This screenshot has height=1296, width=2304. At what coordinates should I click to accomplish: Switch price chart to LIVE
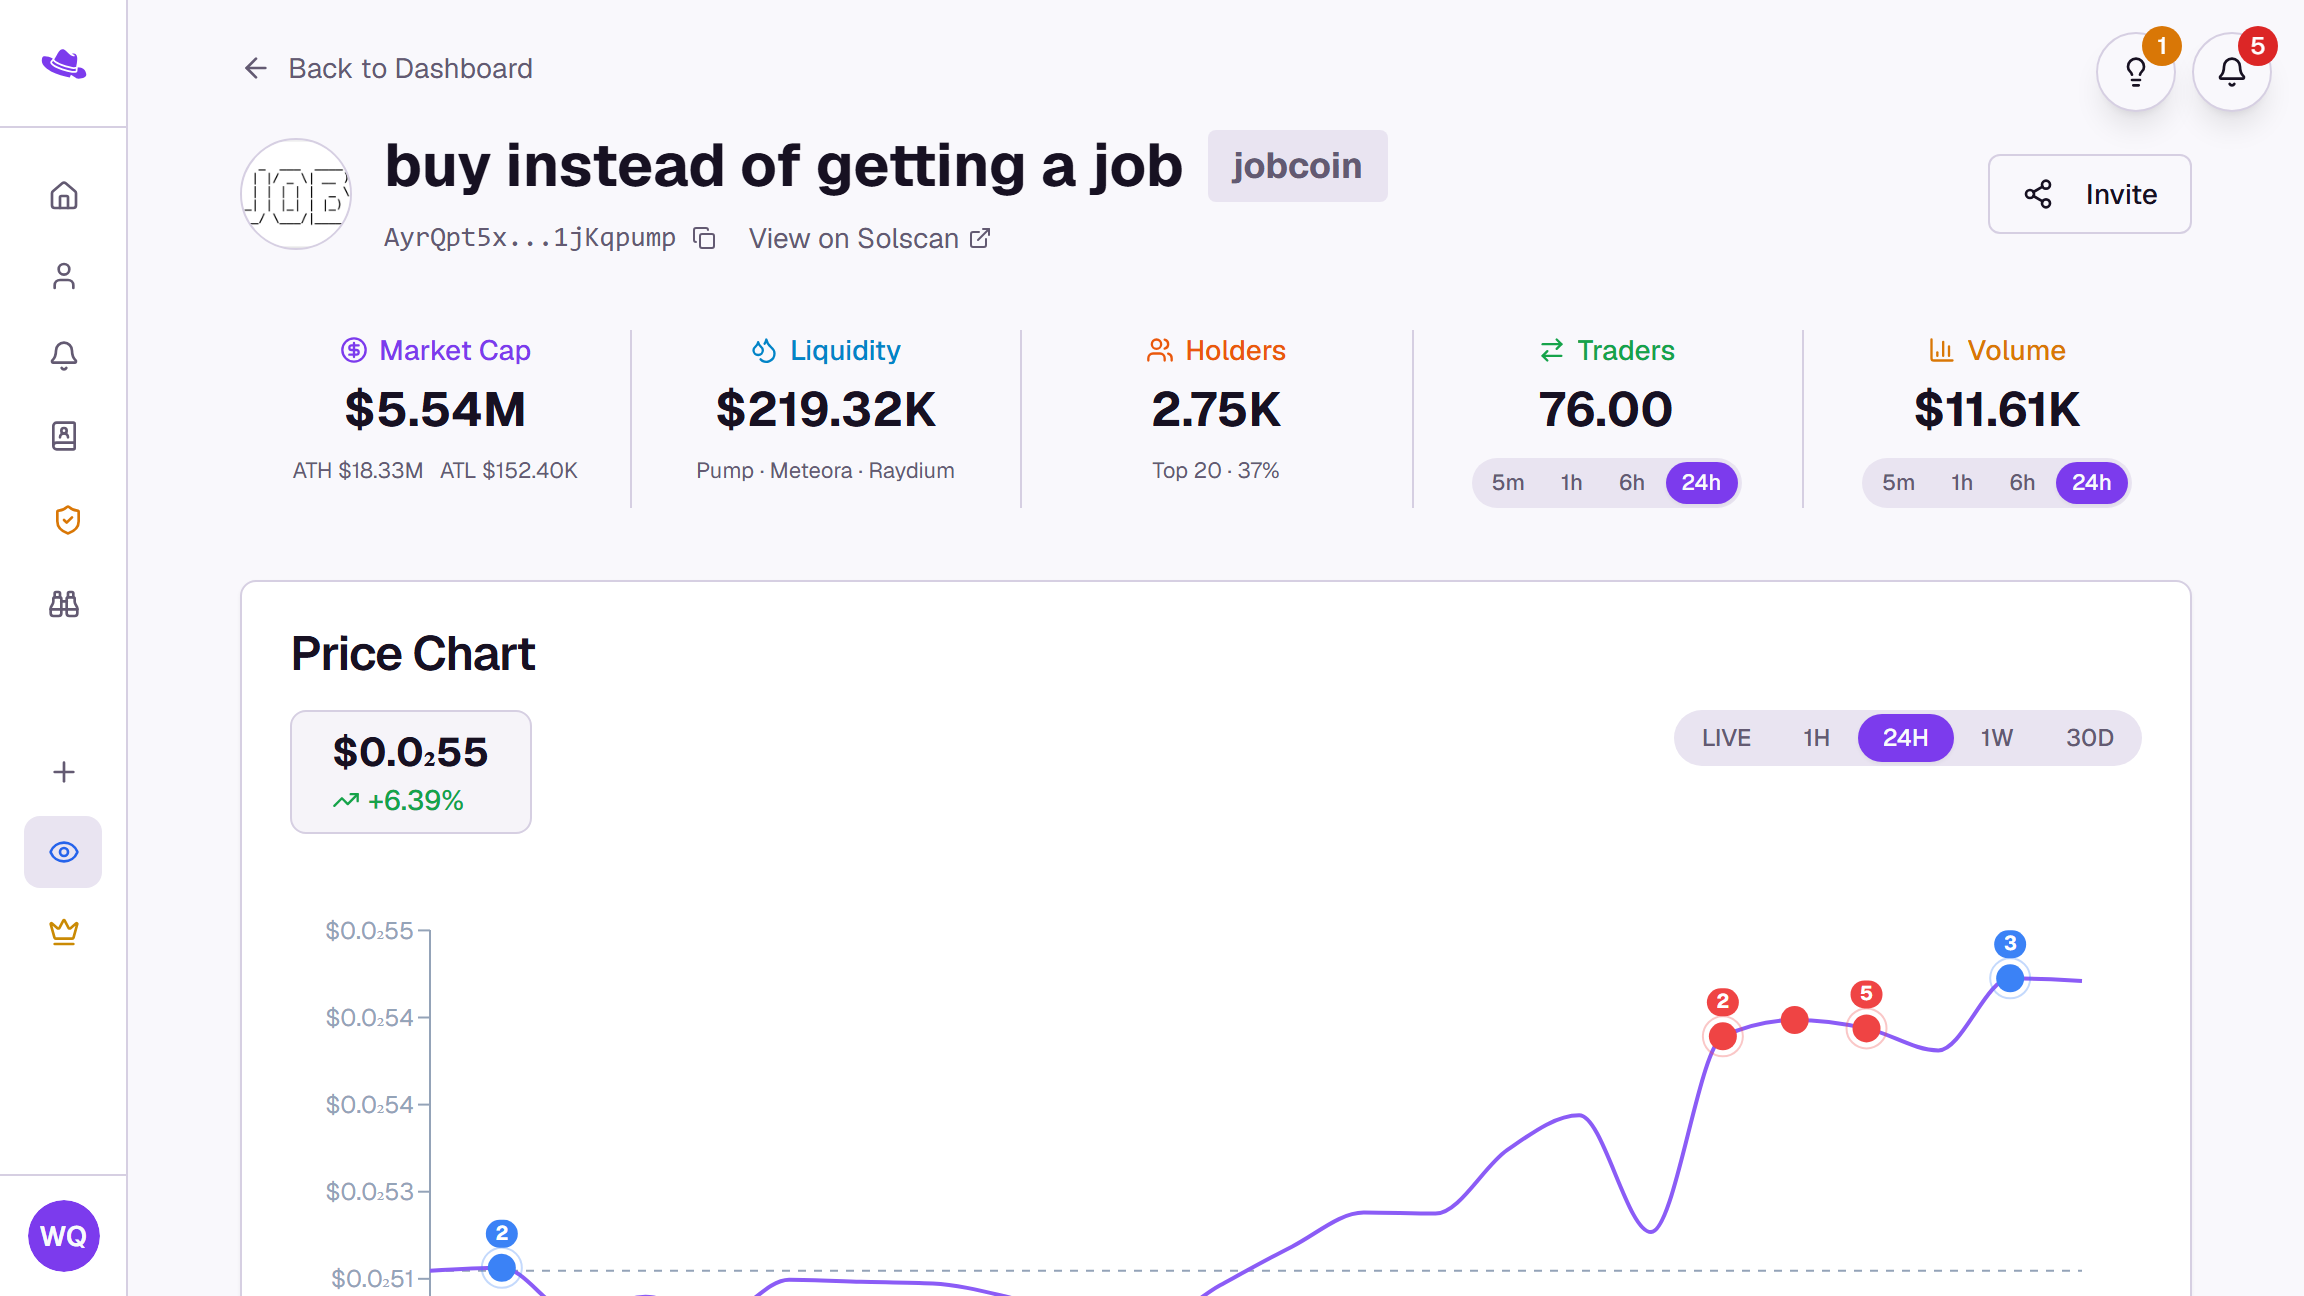[x=1726, y=738]
